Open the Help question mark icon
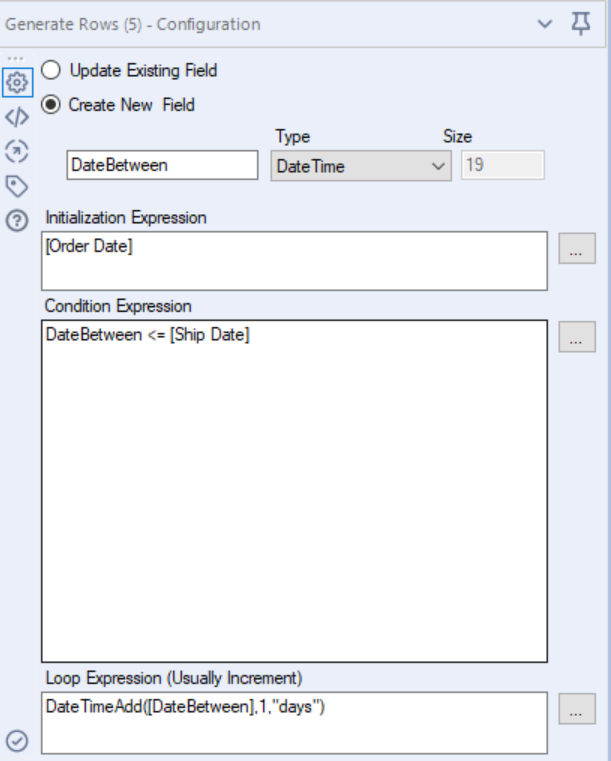 pyautogui.click(x=18, y=221)
